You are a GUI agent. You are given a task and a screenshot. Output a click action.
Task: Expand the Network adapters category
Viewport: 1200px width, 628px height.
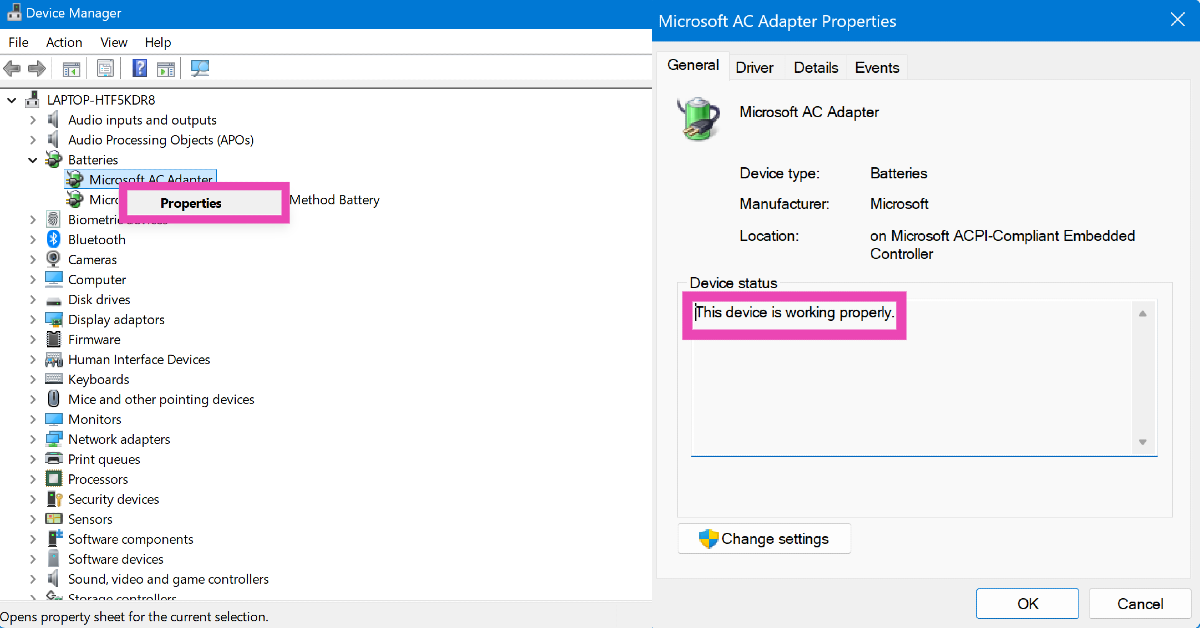click(33, 440)
